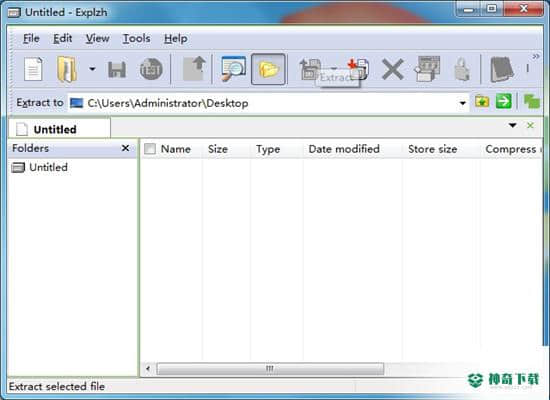Expand the Open archive dropdown arrow

point(92,69)
